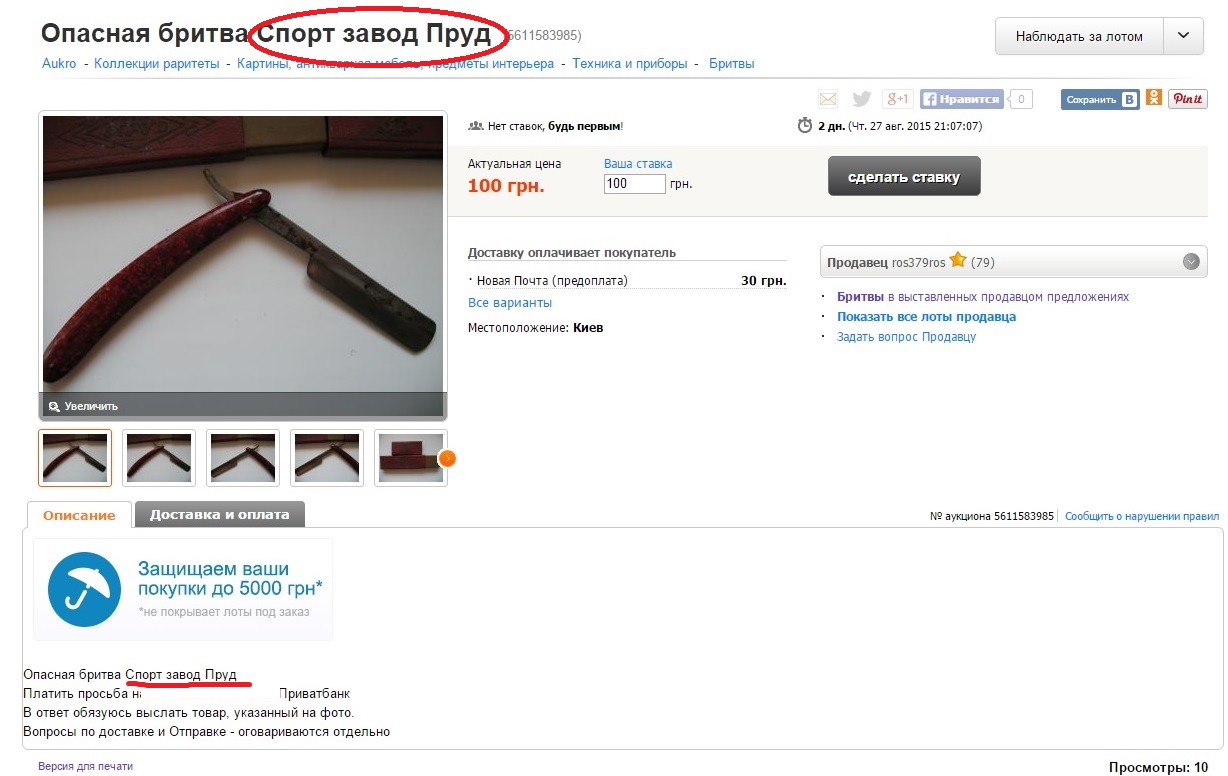
Task: Open Показать все лоты продавца link
Action: [926, 317]
